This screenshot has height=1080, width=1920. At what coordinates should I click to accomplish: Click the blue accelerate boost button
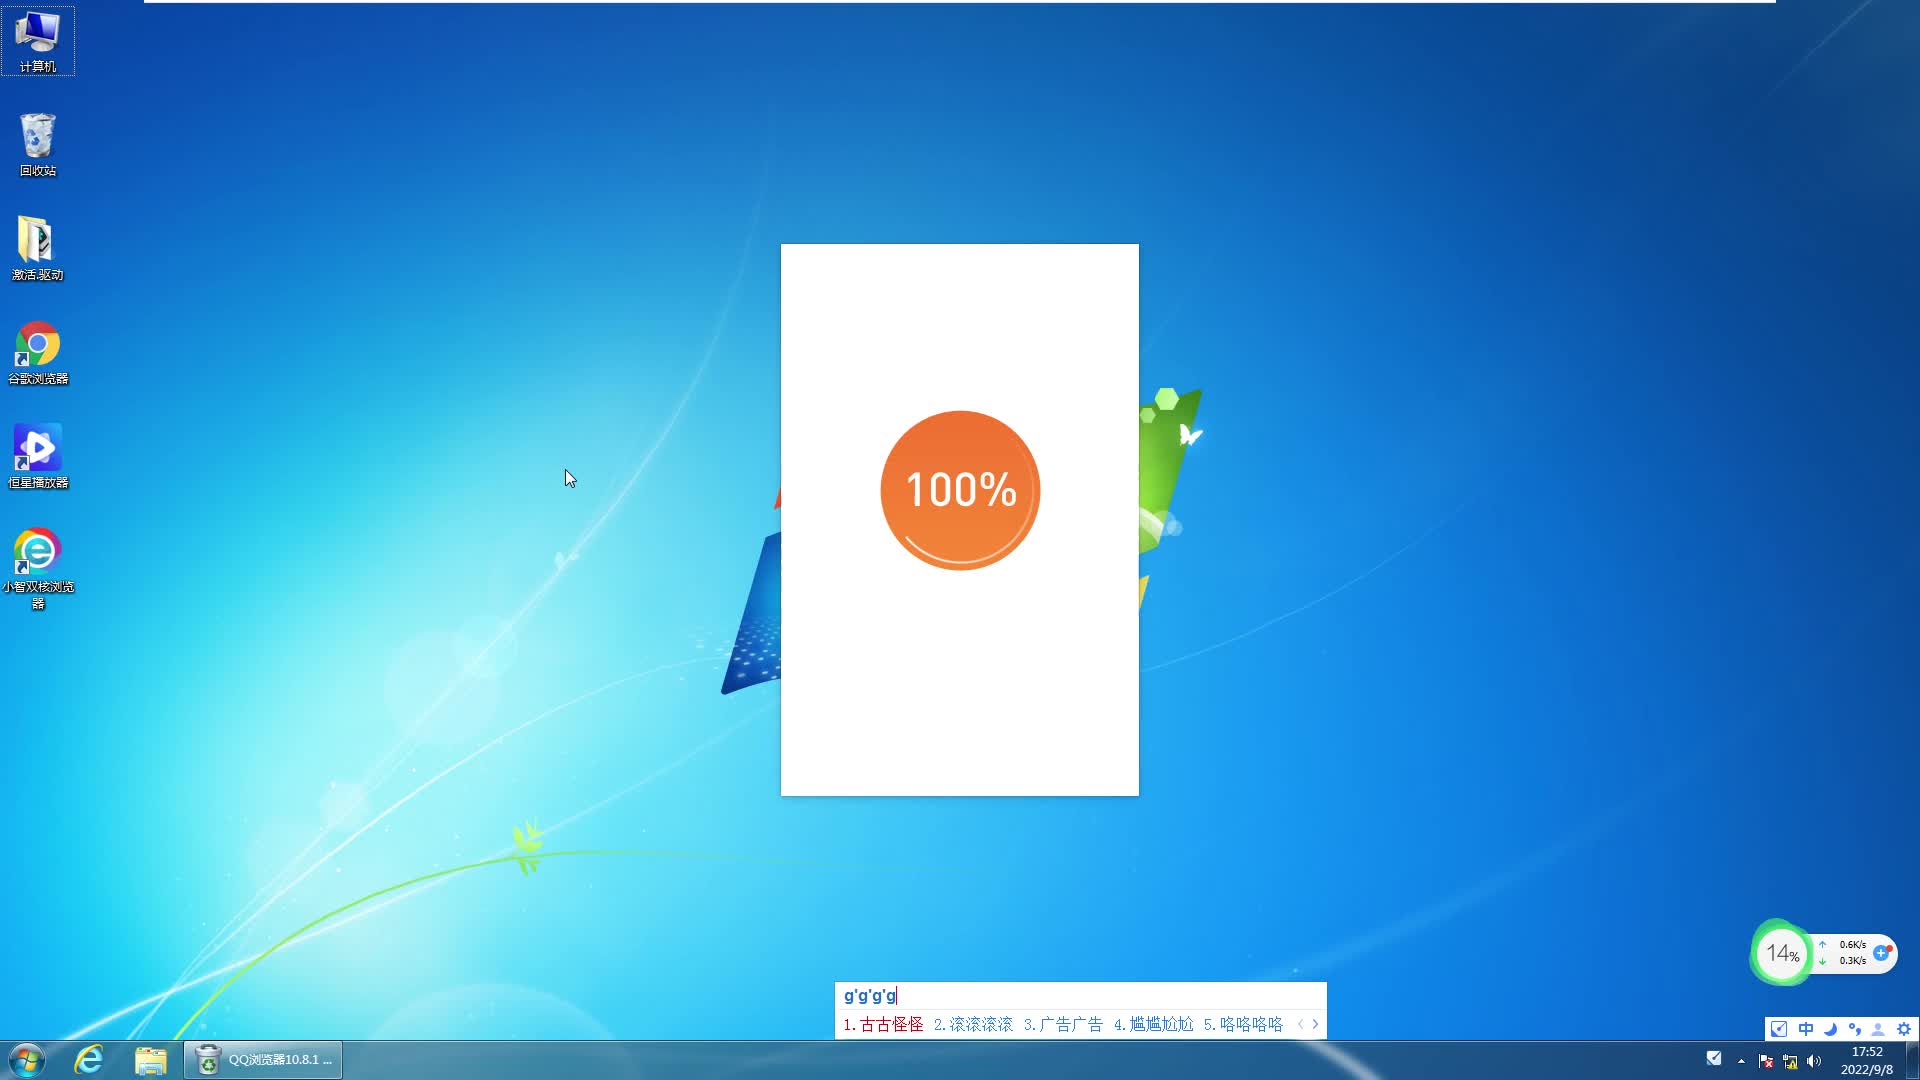pyautogui.click(x=1884, y=952)
